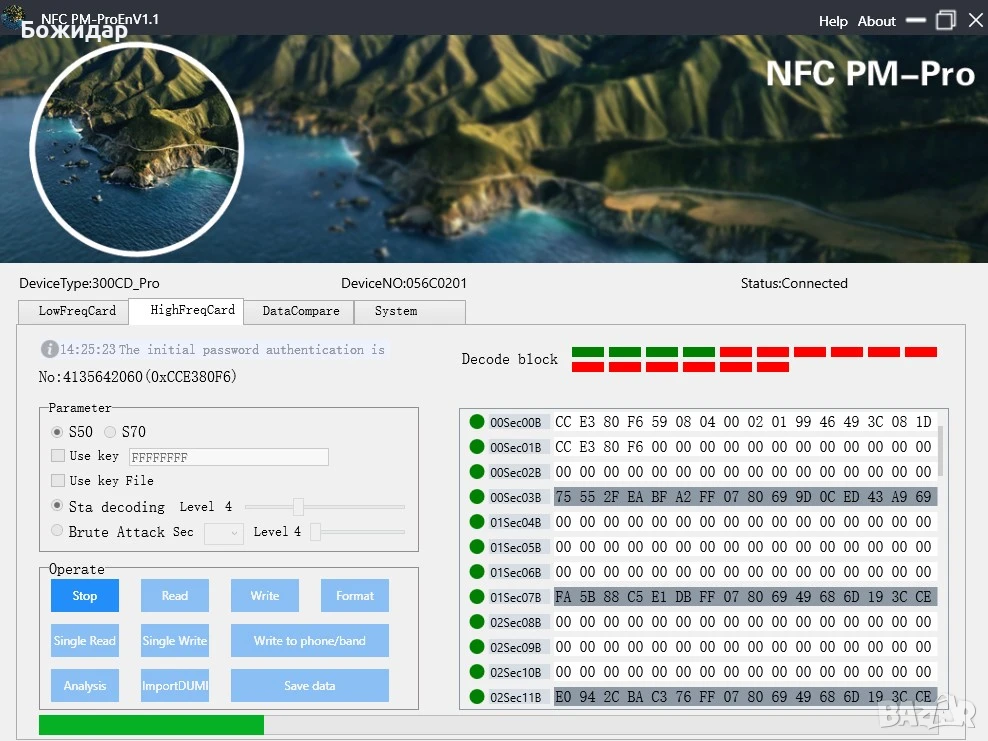Click the card number No:4135642060 text

click(x=137, y=377)
